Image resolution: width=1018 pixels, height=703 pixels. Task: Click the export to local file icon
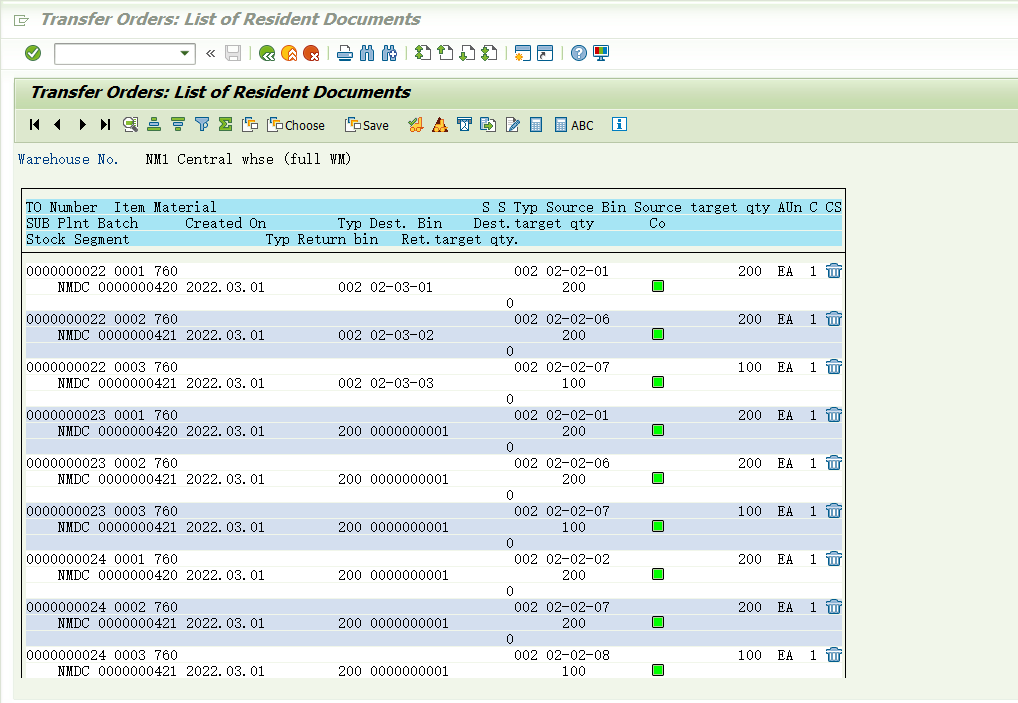pos(488,125)
